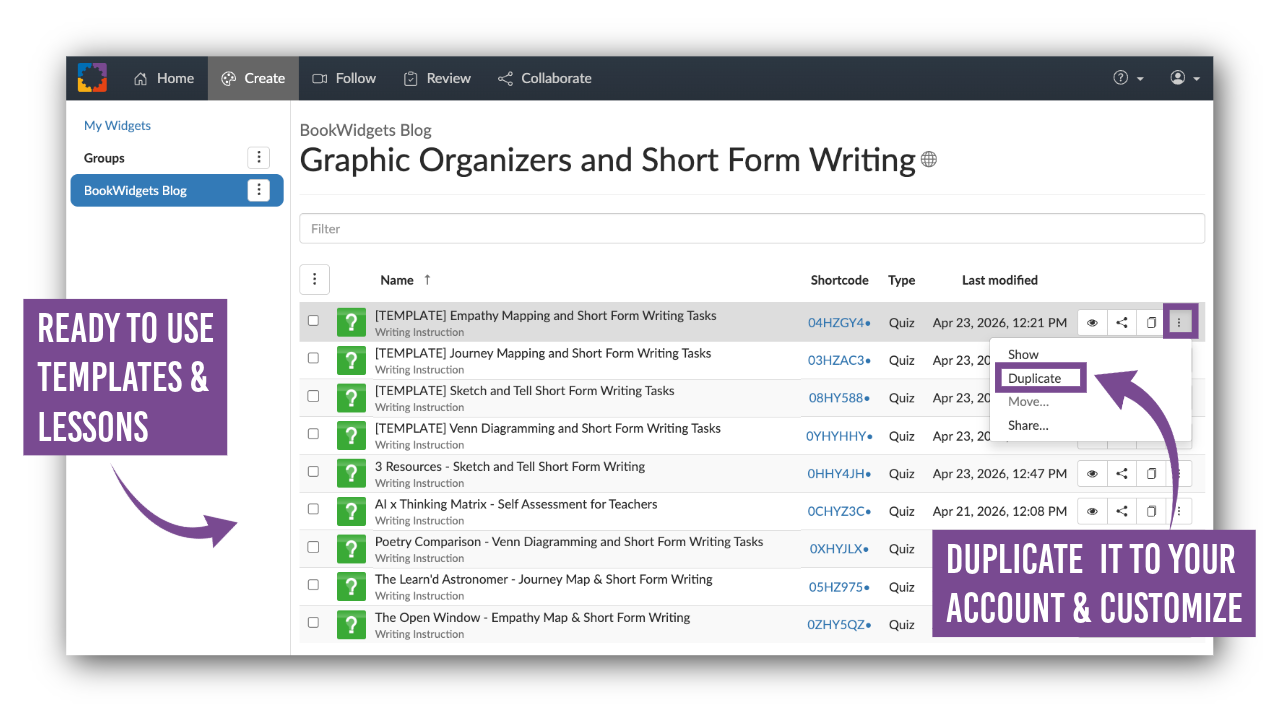Click the BookWidgets logo icon
Viewport: 1280px width, 720px height.
coord(92,78)
